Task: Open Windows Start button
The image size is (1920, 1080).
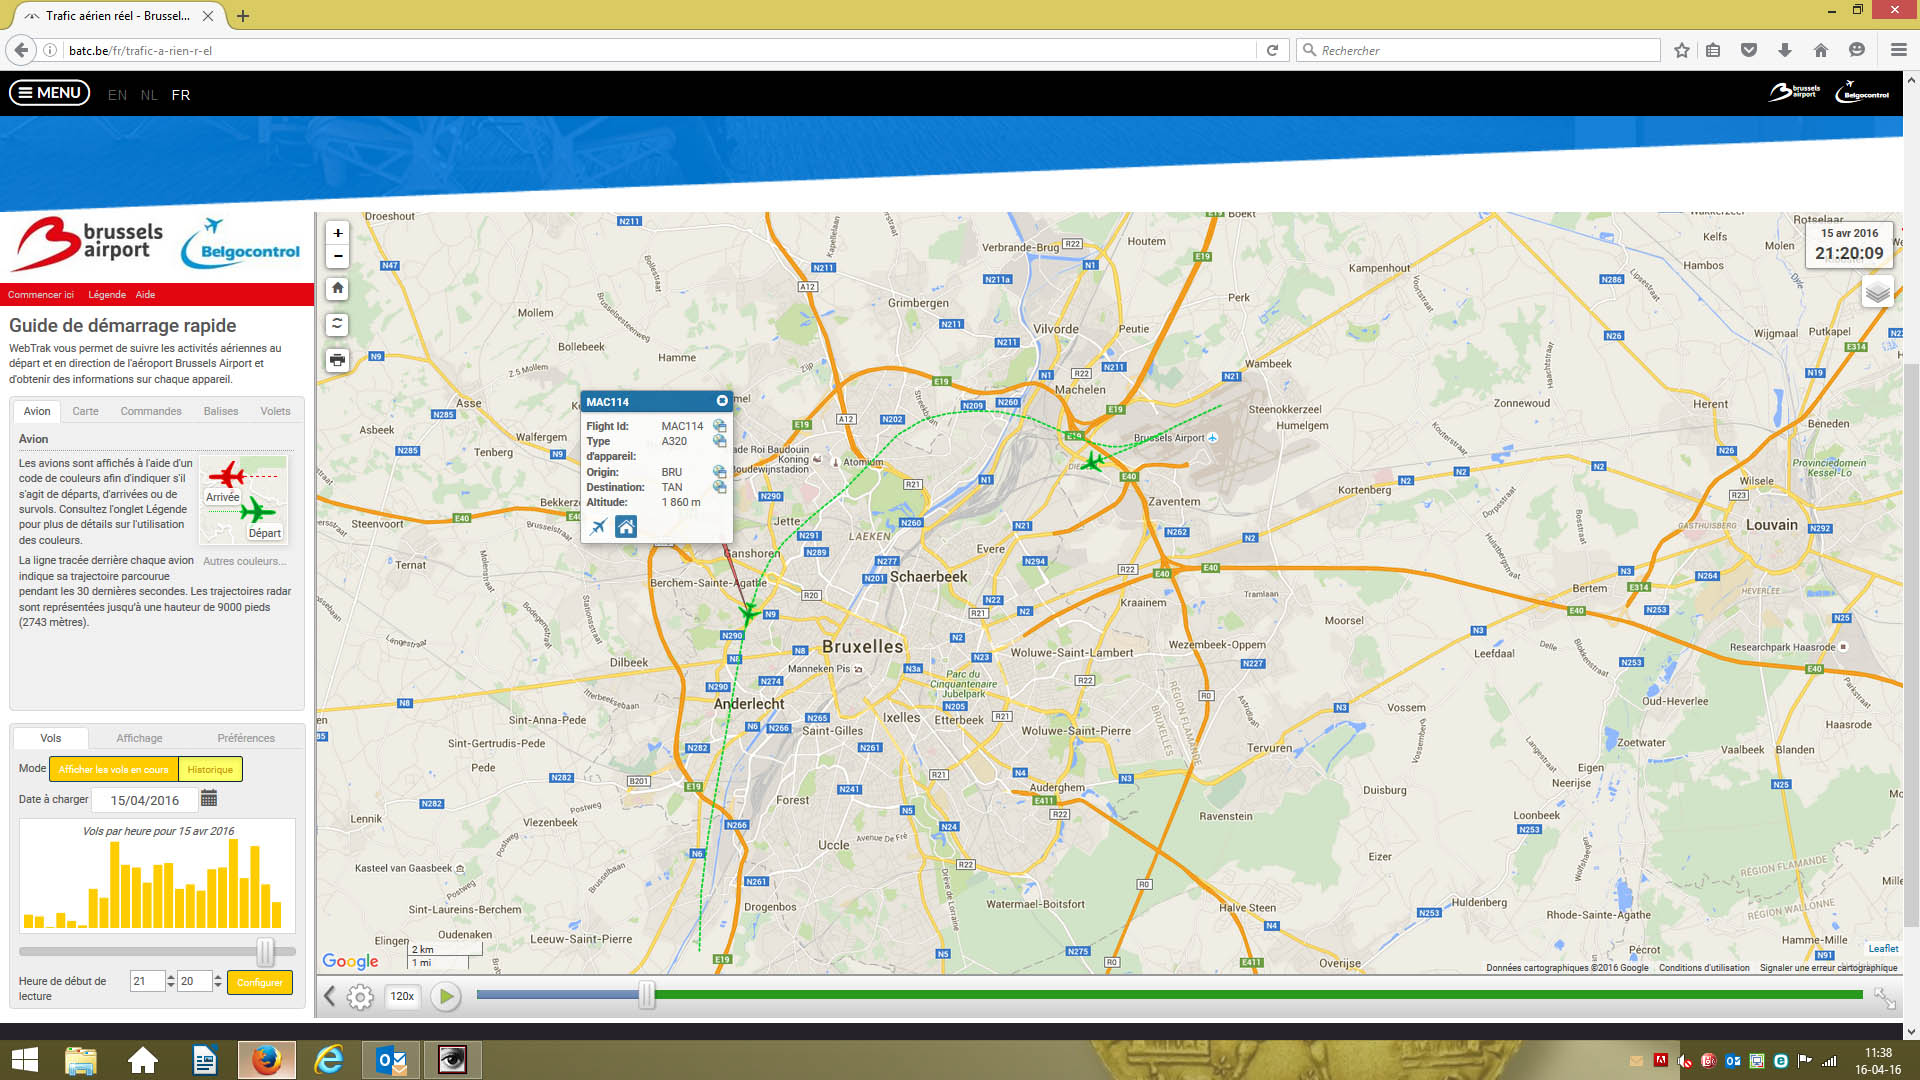Action: [24, 1060]
